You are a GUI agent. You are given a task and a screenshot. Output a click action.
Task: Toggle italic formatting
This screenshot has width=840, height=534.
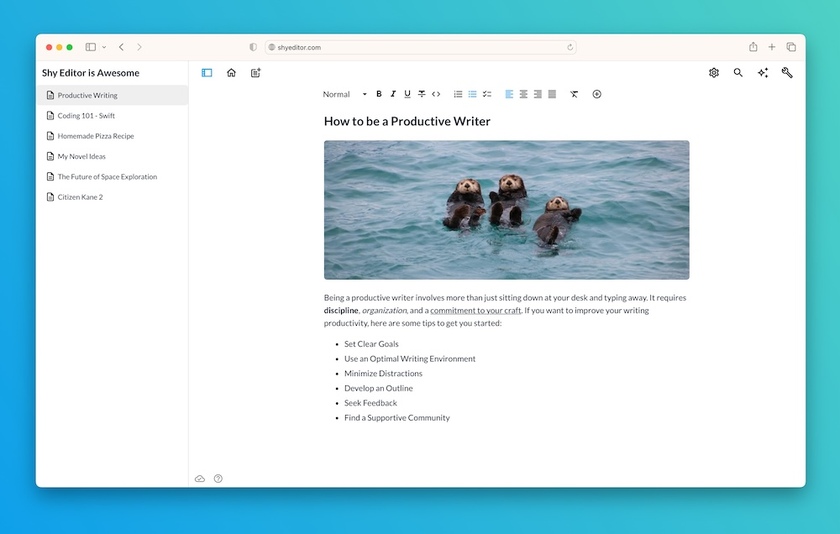click(x=393, y=94)
